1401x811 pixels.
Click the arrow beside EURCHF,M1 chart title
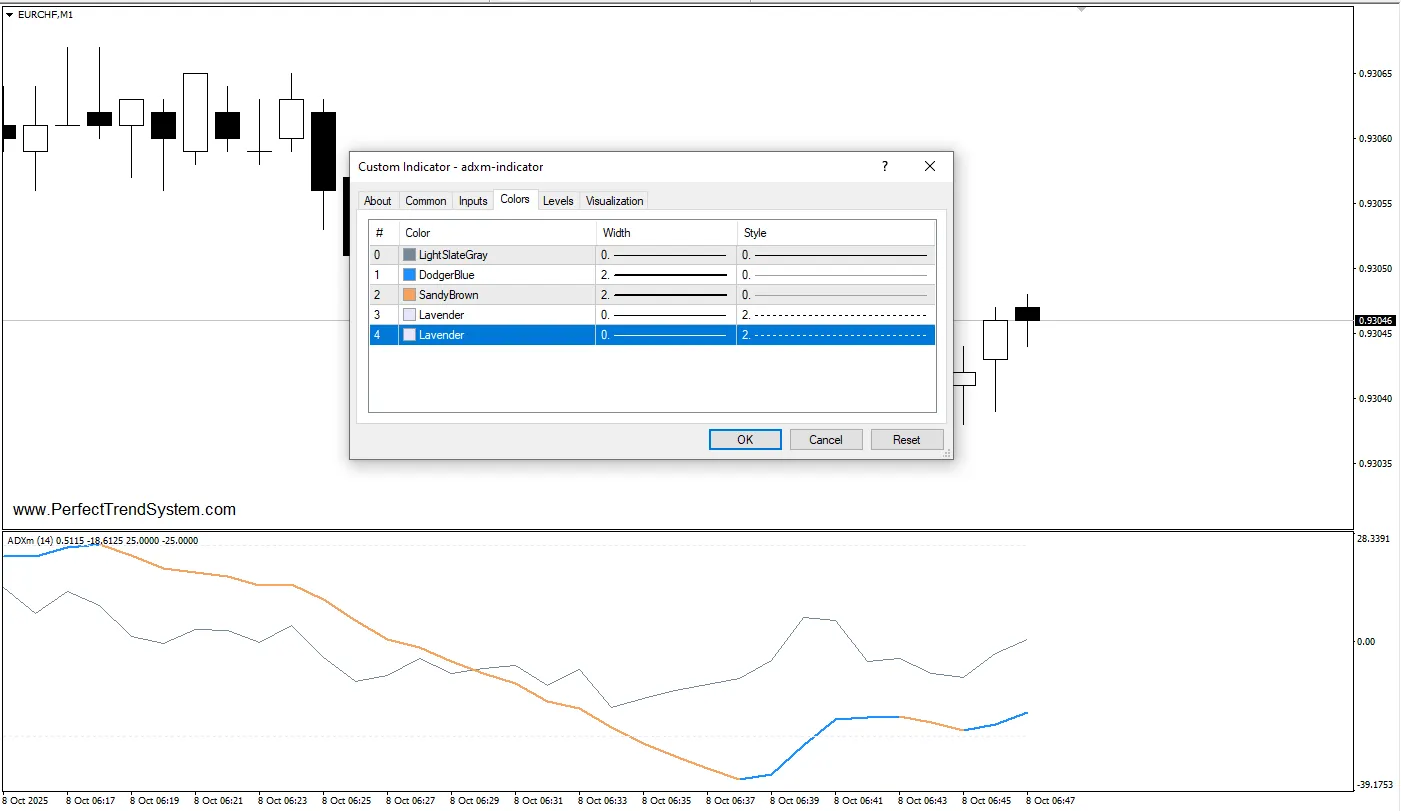[10, 15]
